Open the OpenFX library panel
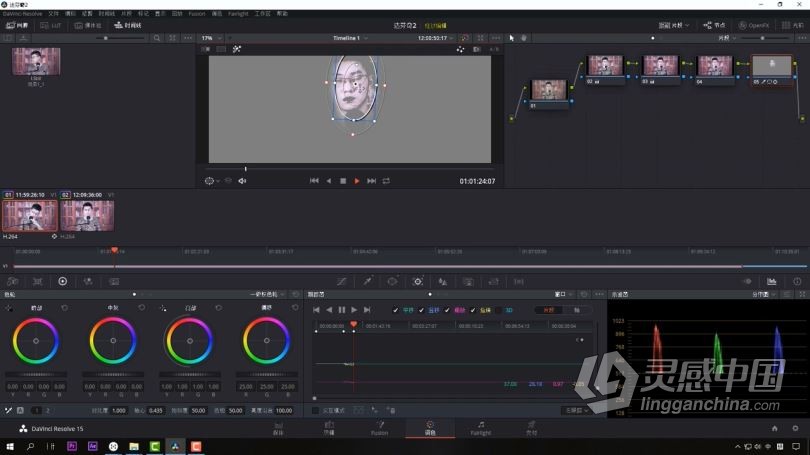The width and height of the screenshot is (810, 455). coord(754,25)
